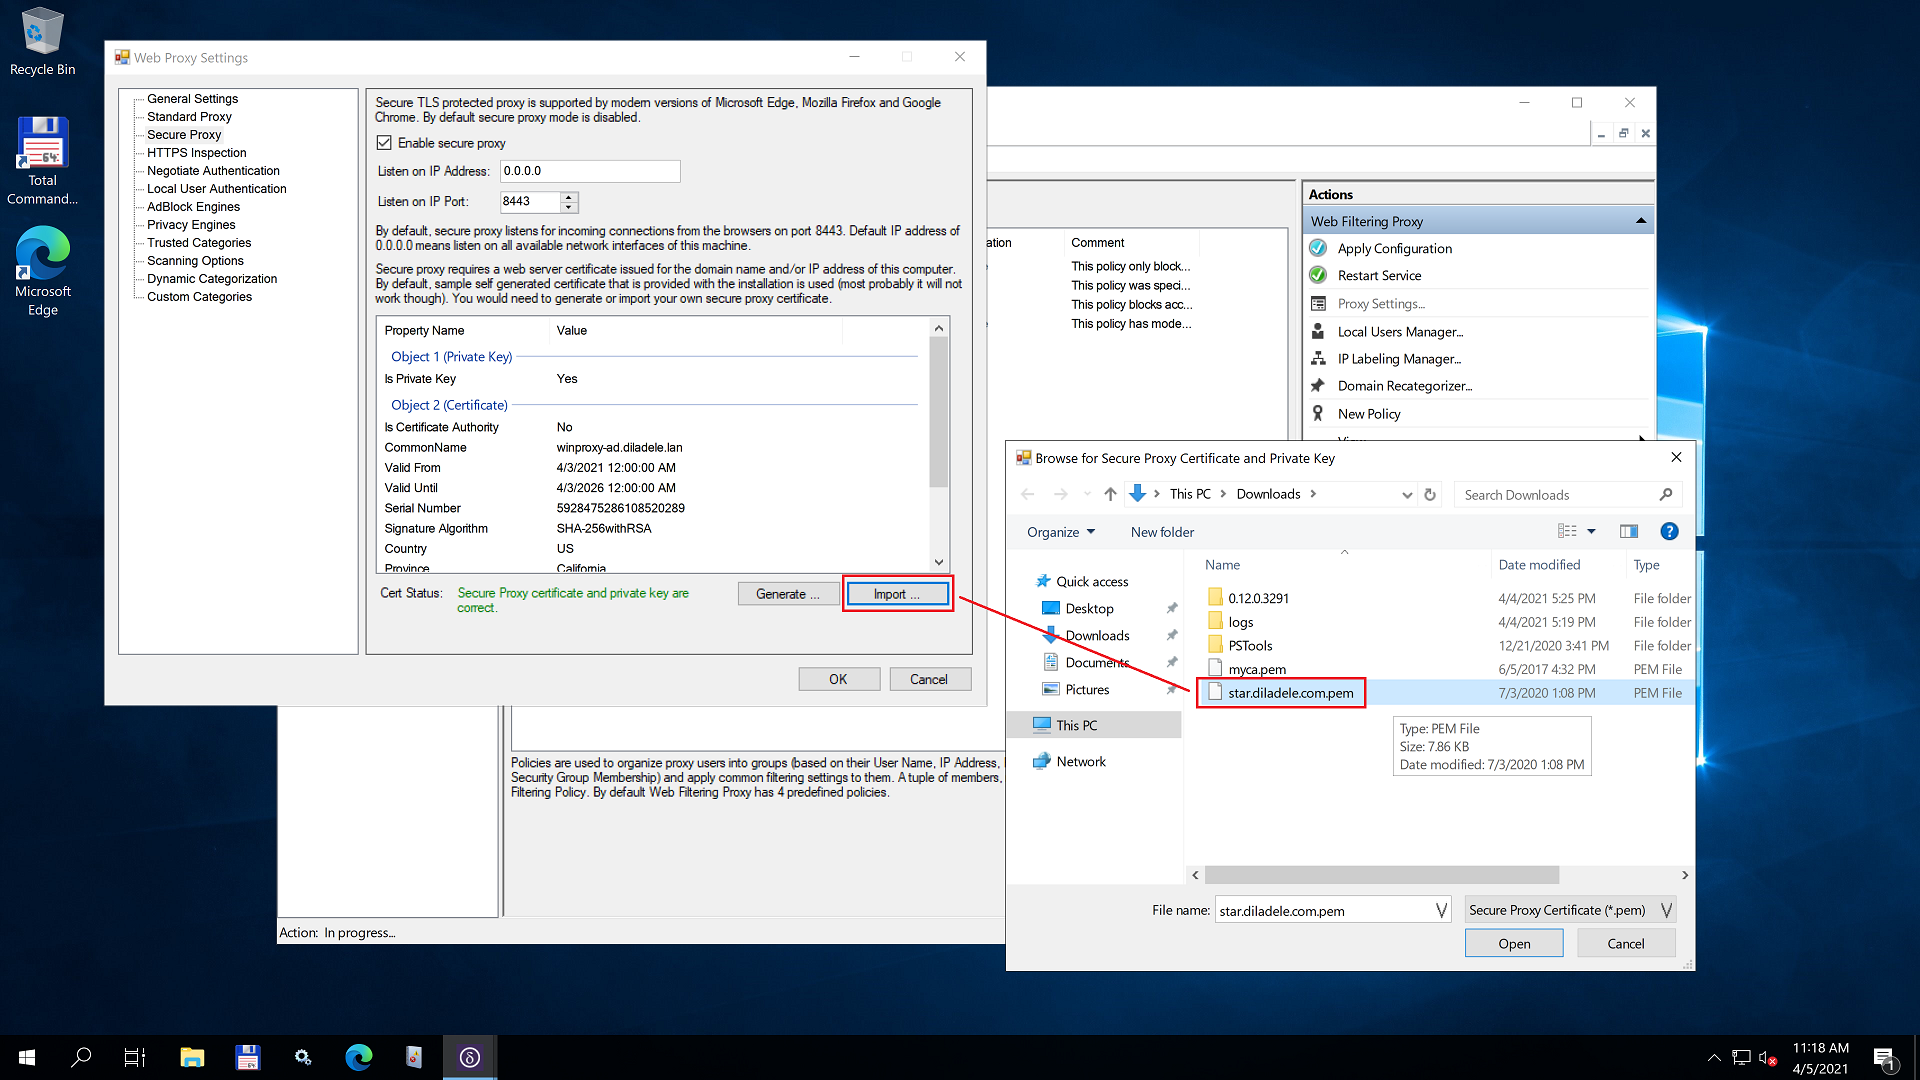Click the Listen on IP Address field

(x=590, y=171)
